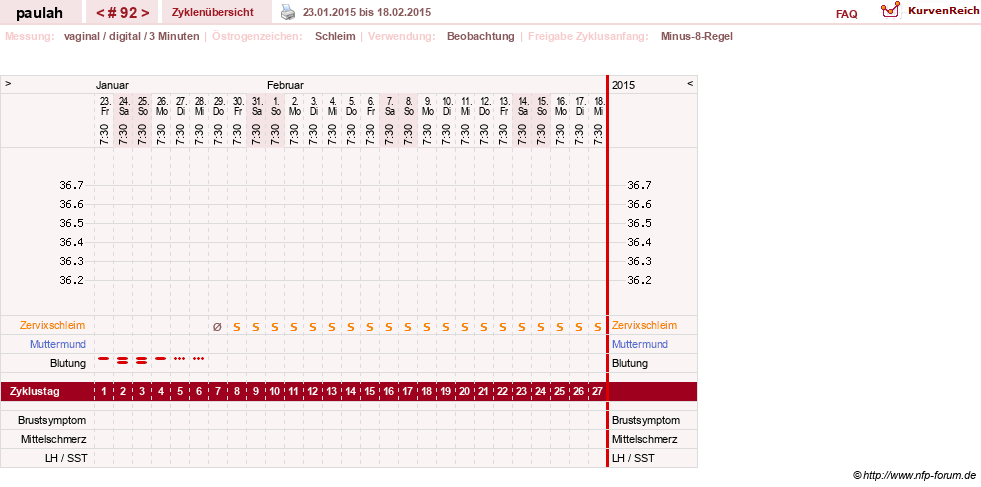This screenshot has height=487, width=981.
Task: Click cycle day 10 in Zyklustag row
Action: [275, 392]
